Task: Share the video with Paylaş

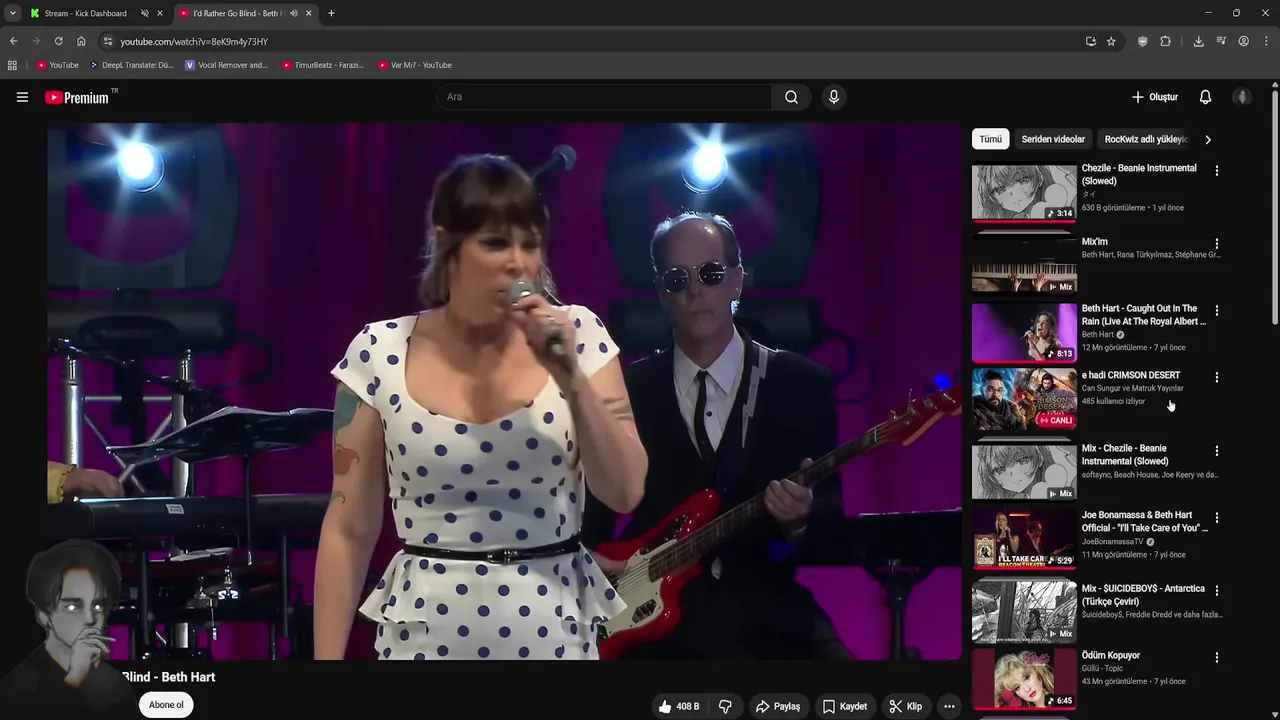Action: 778,706
